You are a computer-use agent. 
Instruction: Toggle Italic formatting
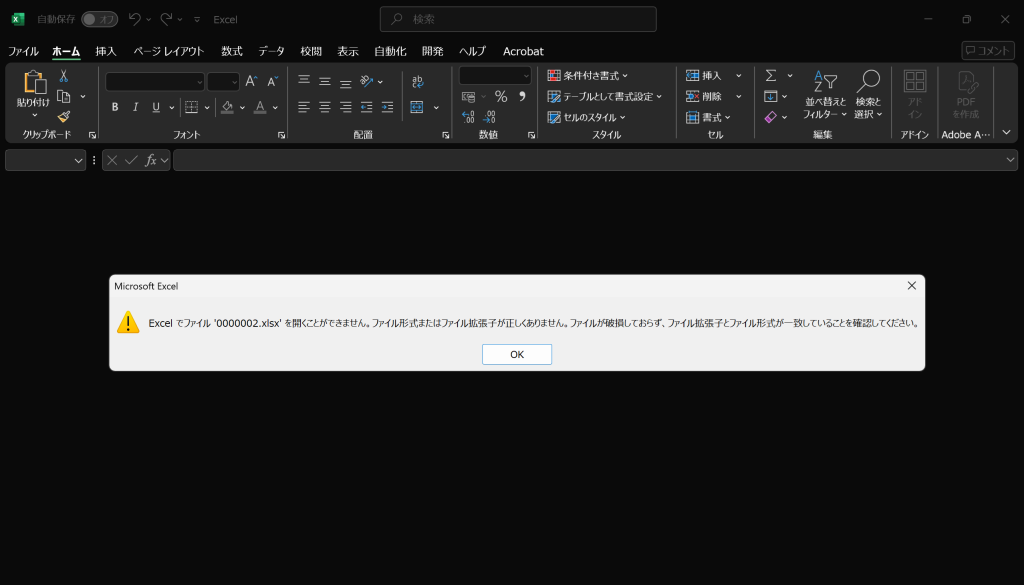click(x=135, y=107)
